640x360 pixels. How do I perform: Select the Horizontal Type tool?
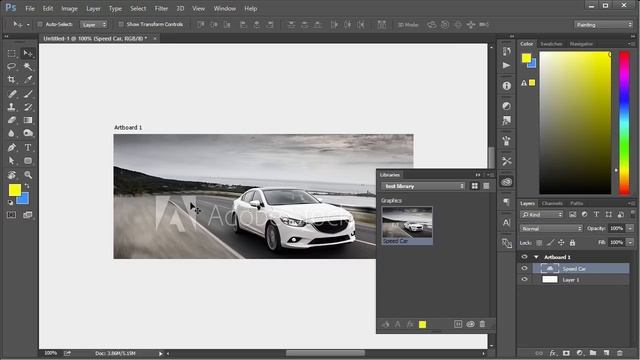(28, 148)
